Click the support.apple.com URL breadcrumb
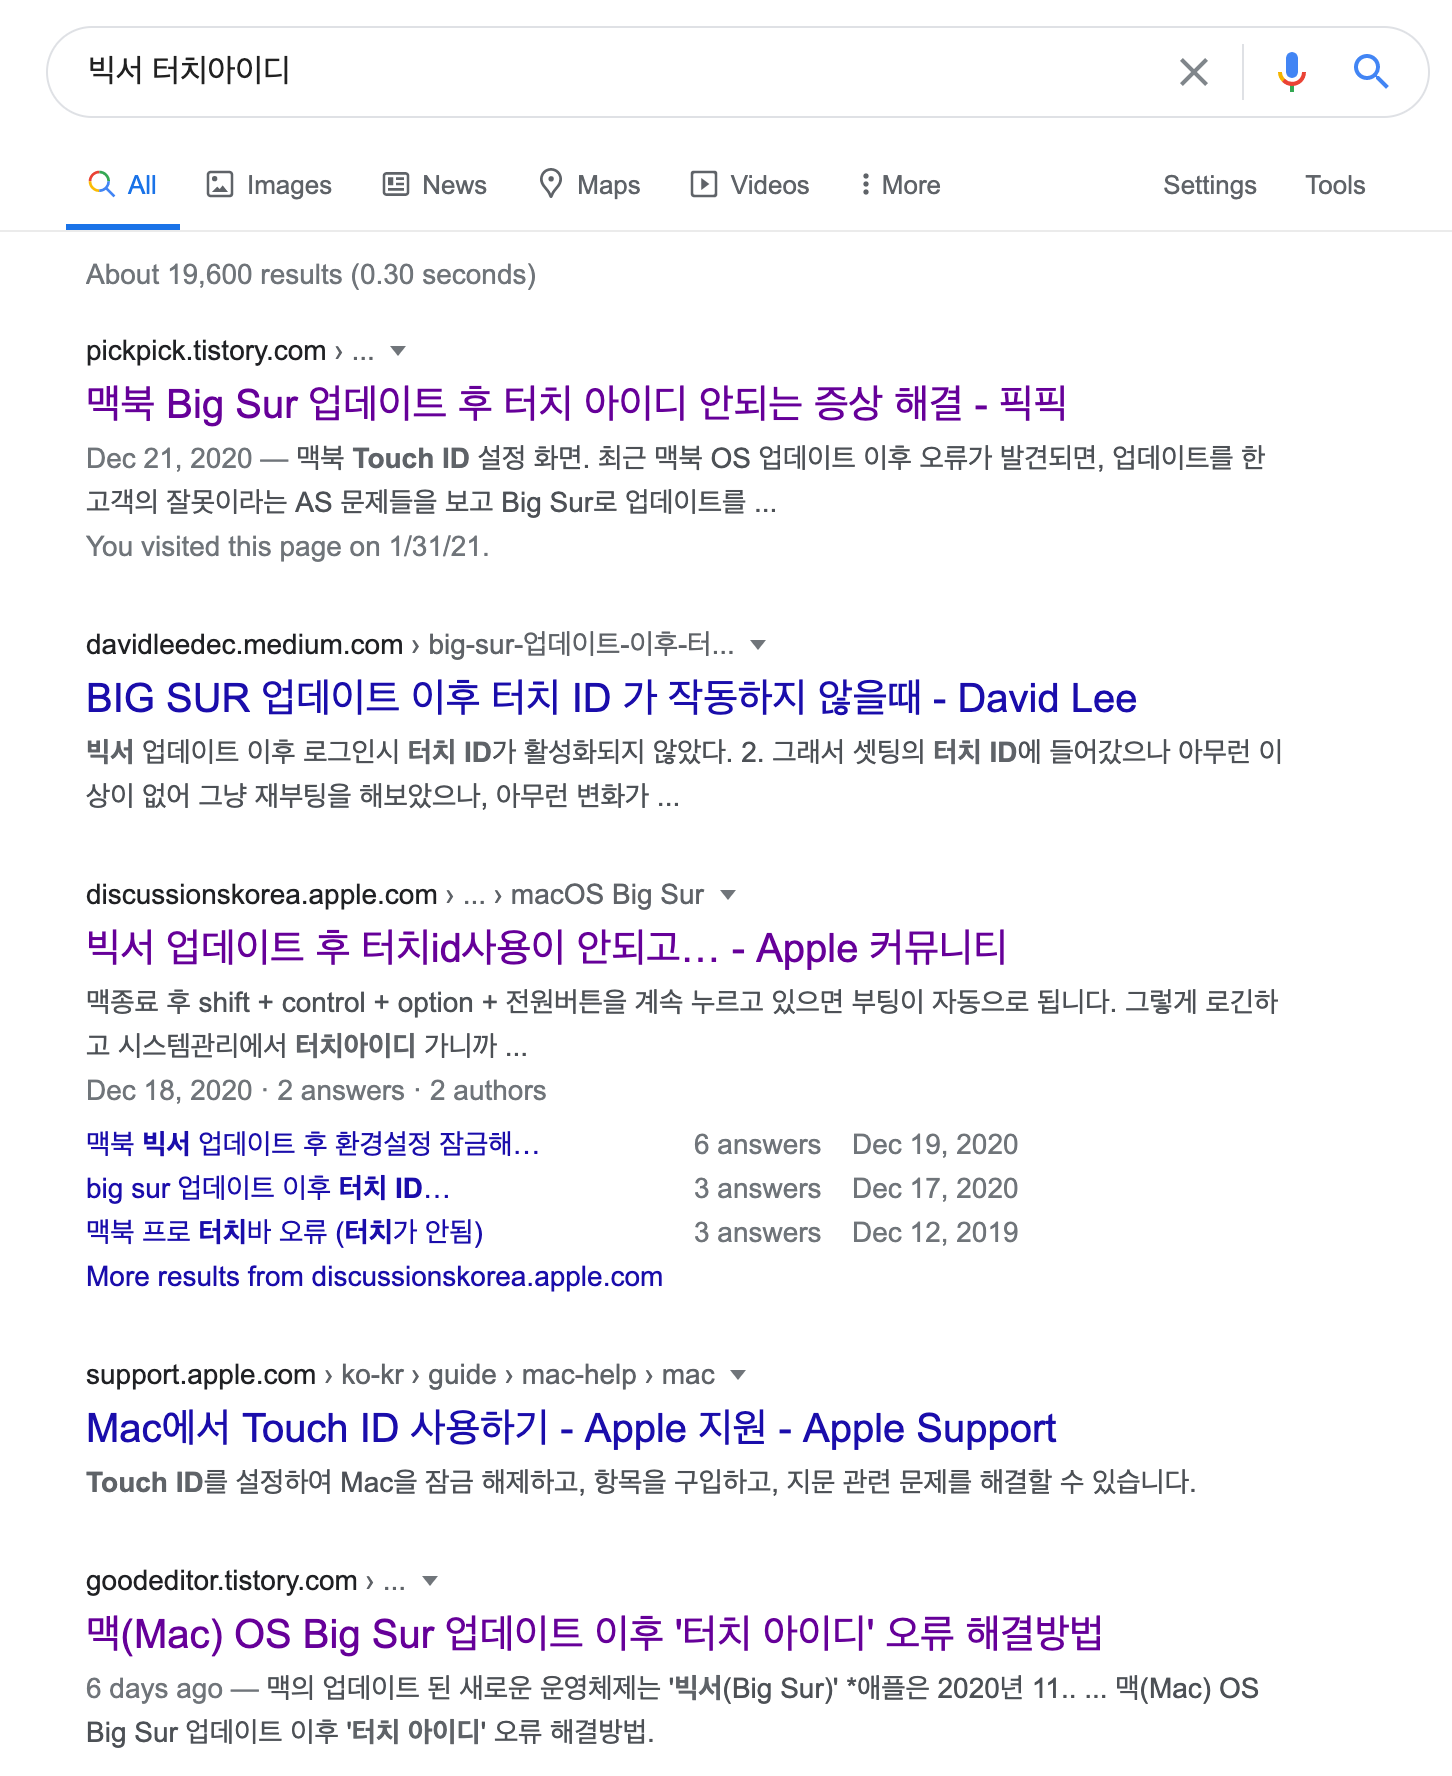This screenshot has width=1452, height=1776. 400,1375
